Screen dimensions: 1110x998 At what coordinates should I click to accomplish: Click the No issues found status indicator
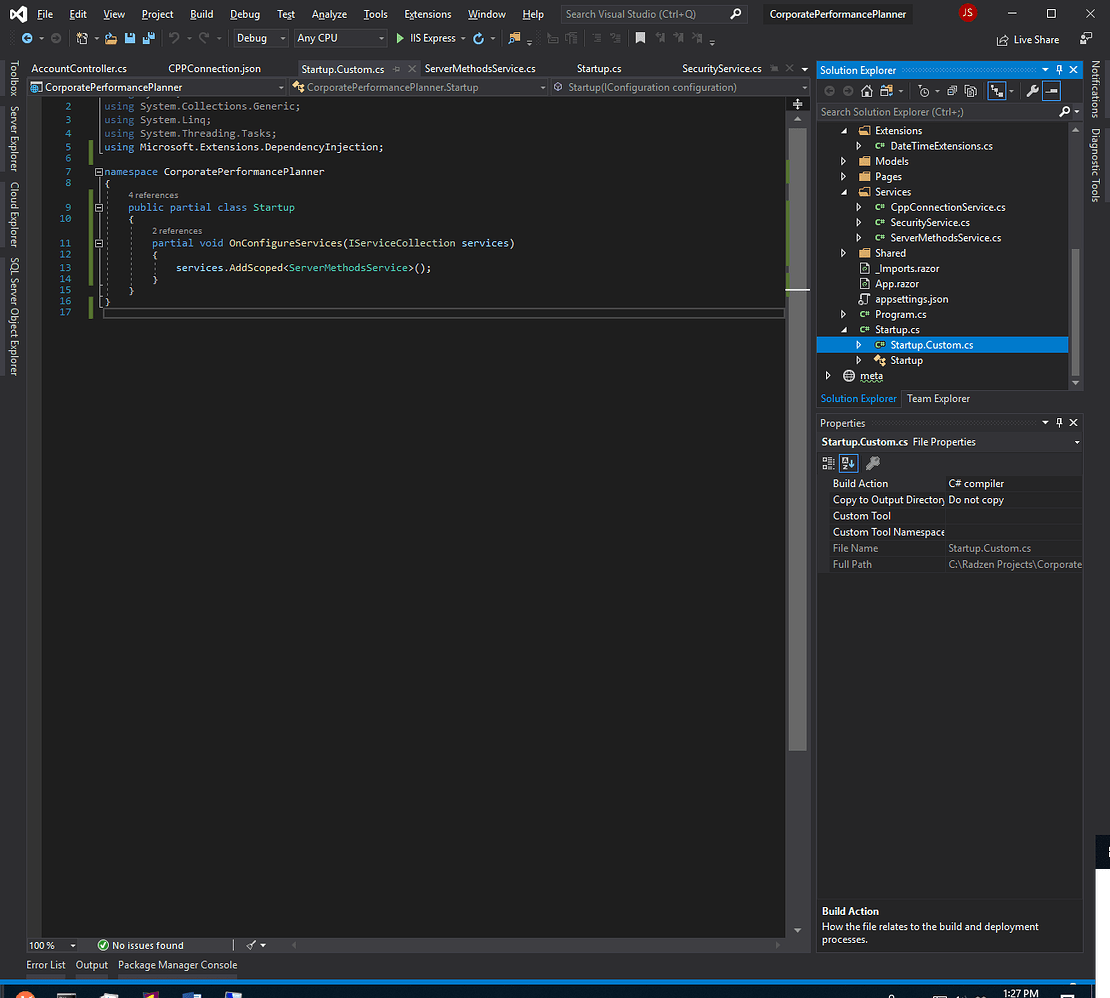(x=140, y=945)
